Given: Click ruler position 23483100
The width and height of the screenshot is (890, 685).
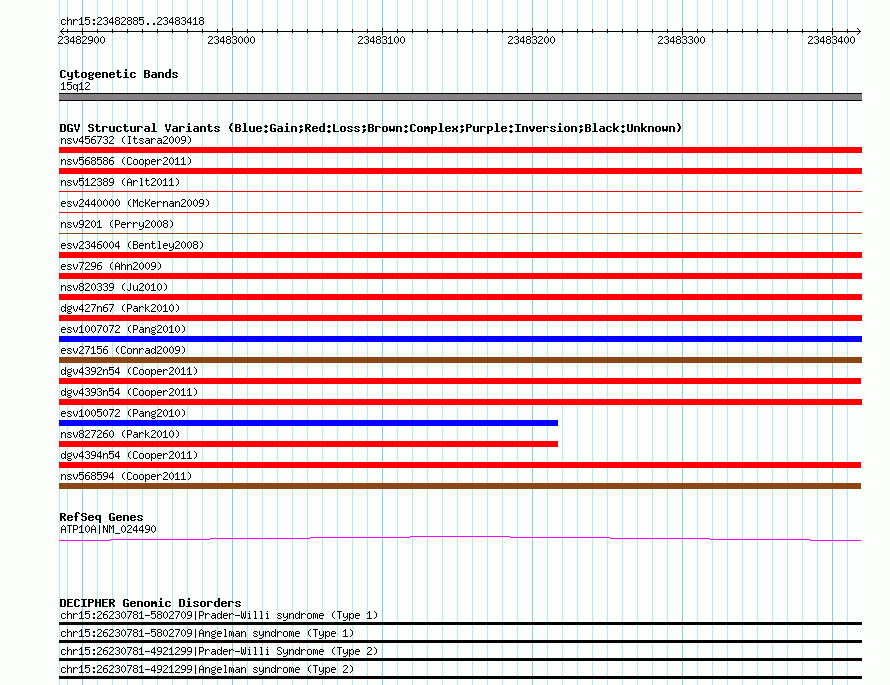Looking at the screenshot, I should coord(381,40).
